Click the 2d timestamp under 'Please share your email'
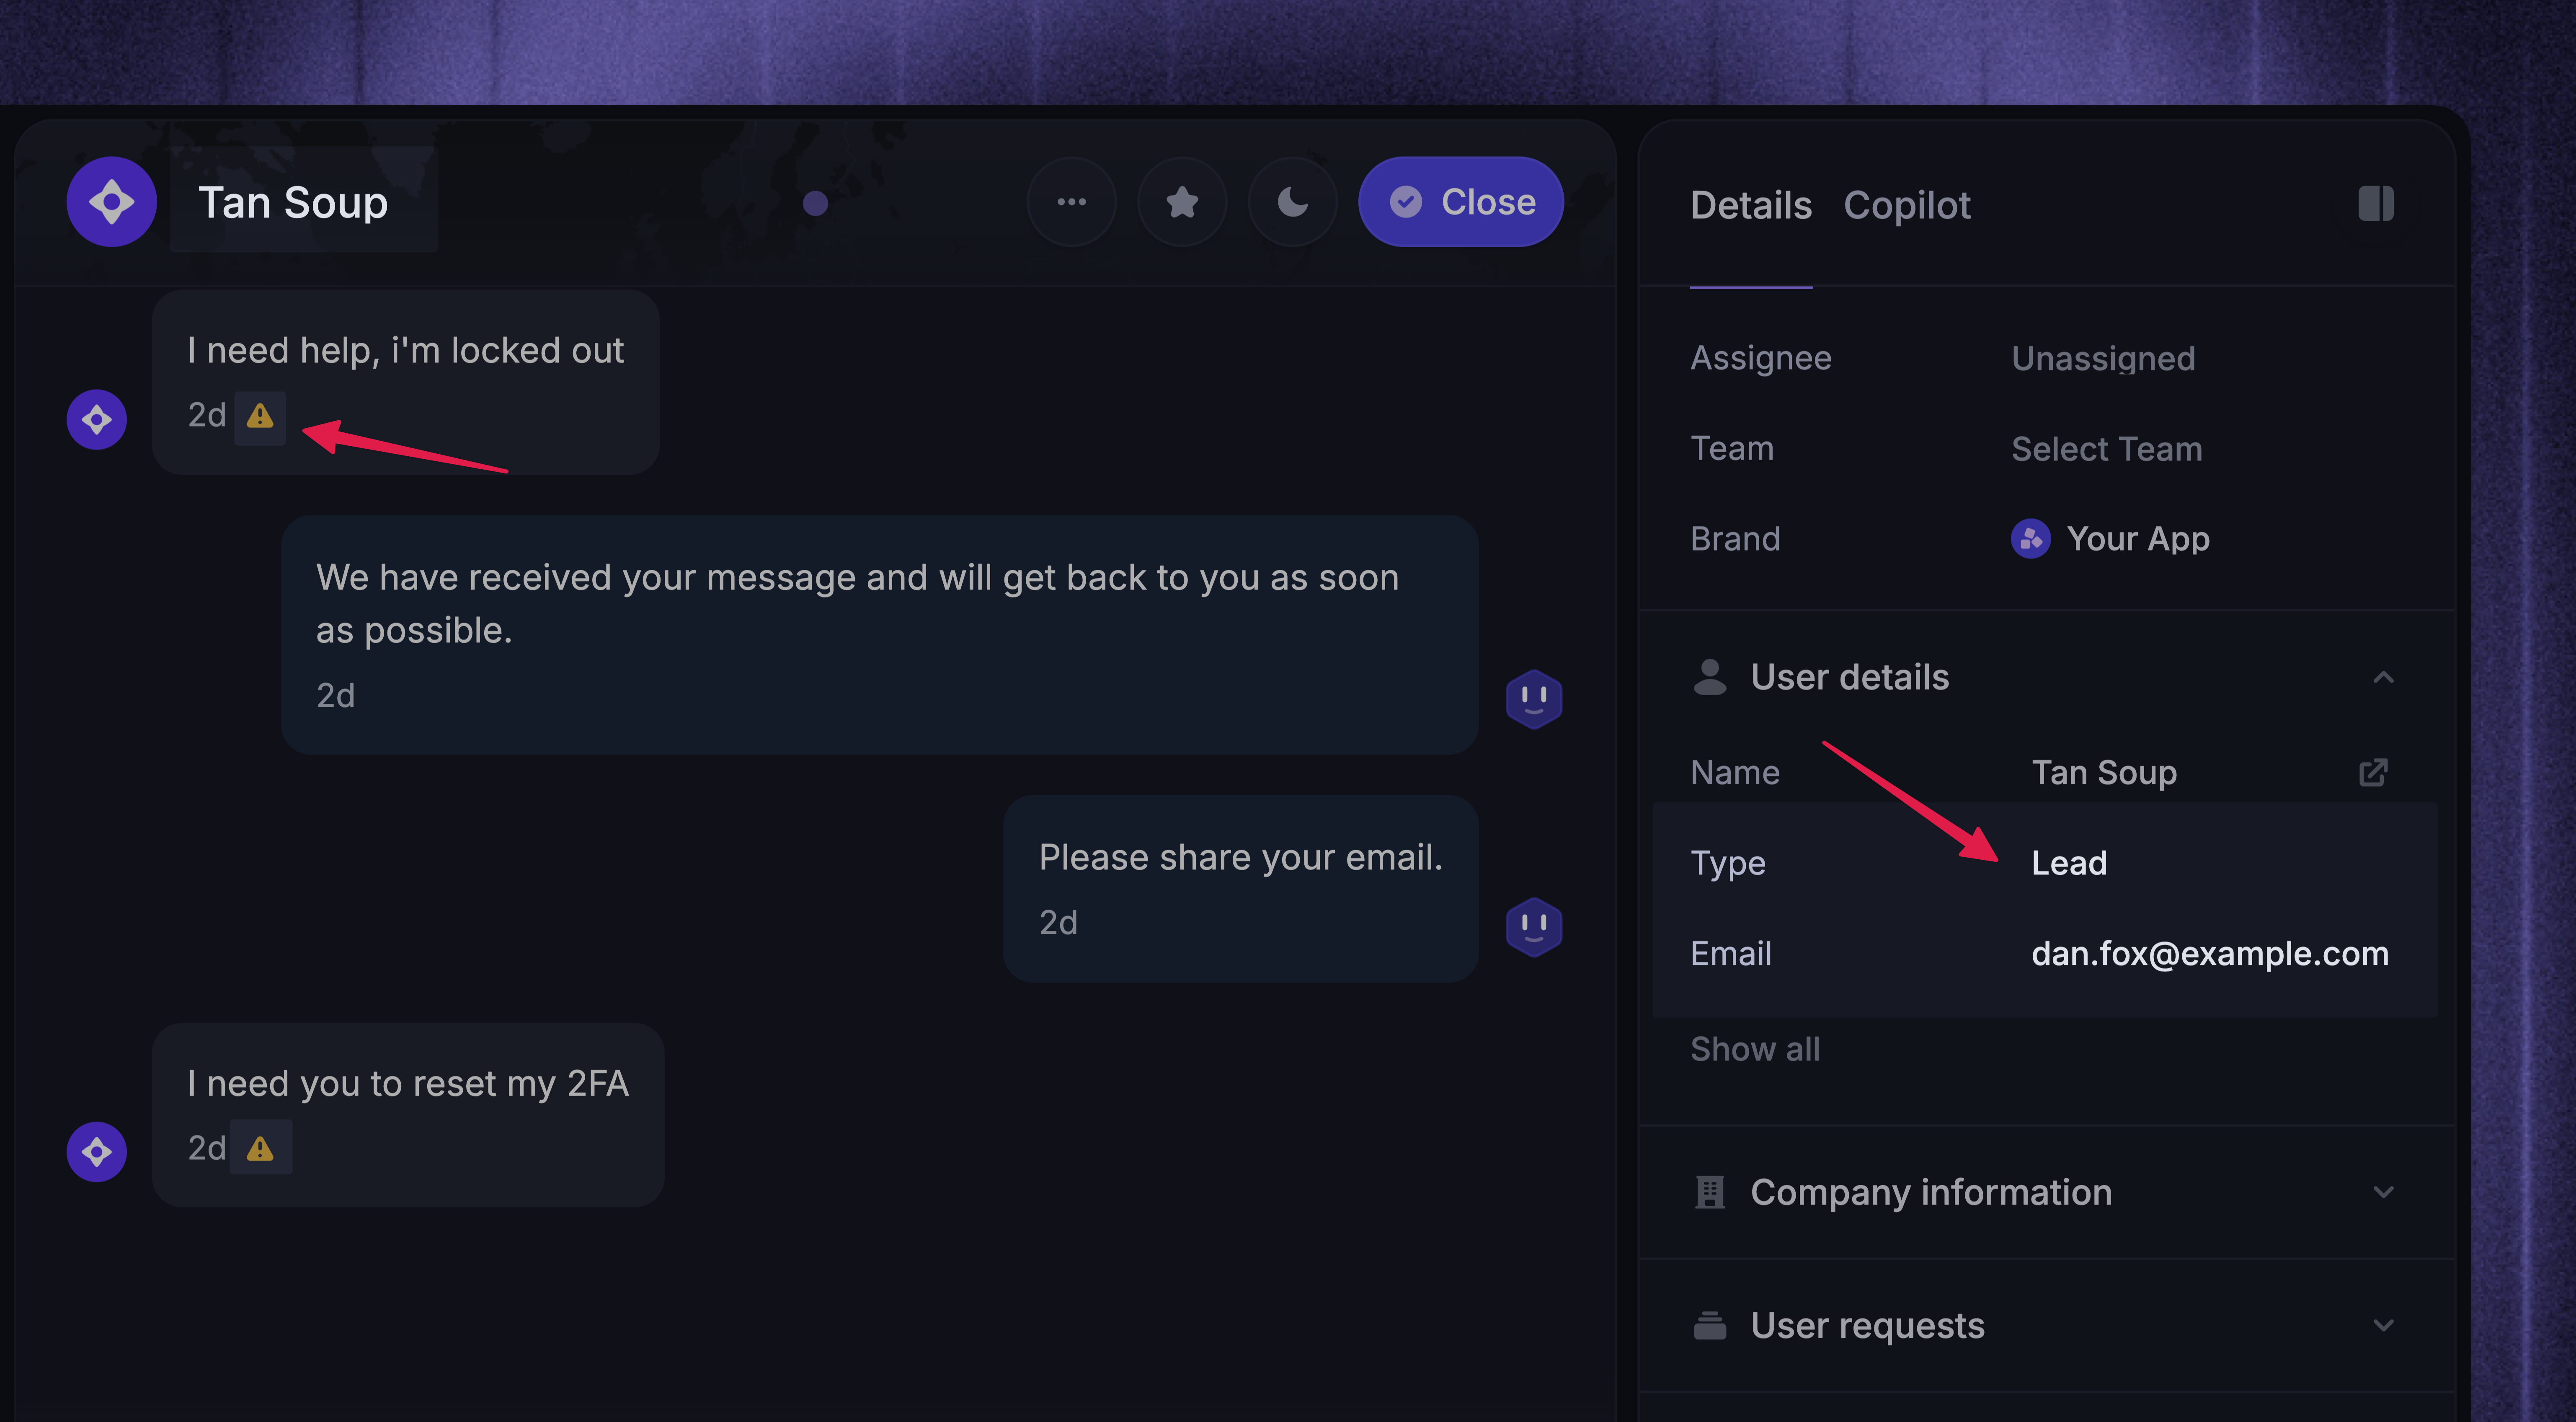2576x1422 pixels. tap(1058, 923)
